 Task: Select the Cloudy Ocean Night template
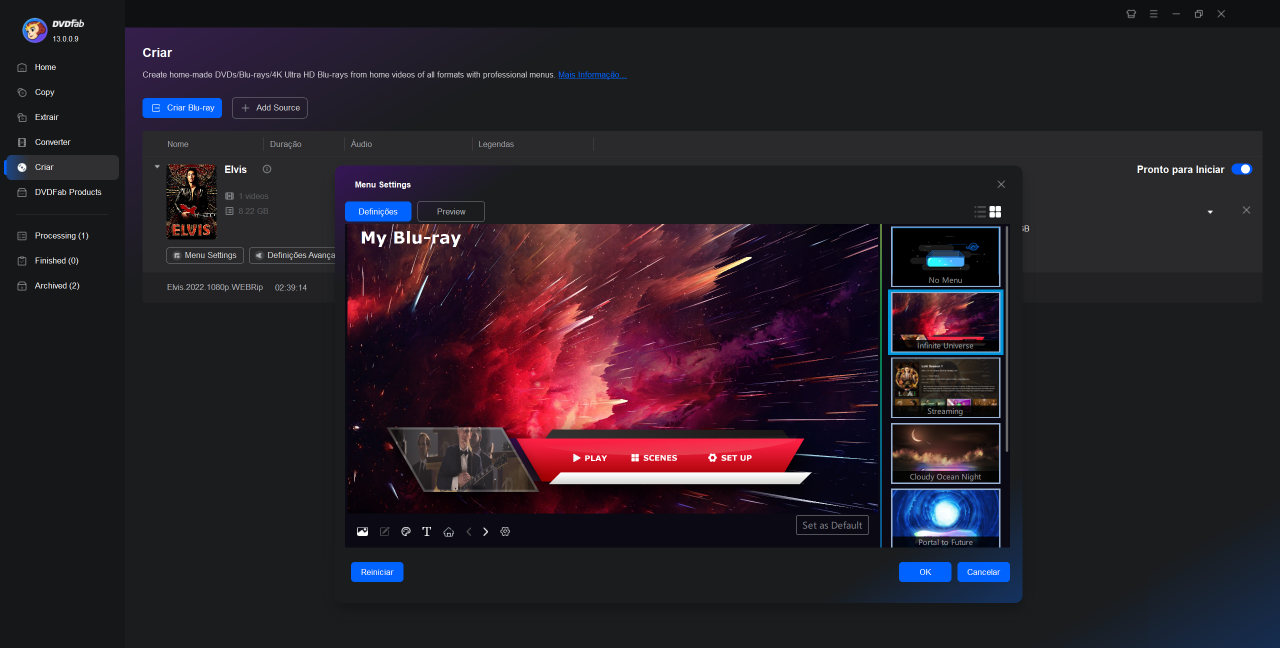pyautogui.click(x=945, y=453)
